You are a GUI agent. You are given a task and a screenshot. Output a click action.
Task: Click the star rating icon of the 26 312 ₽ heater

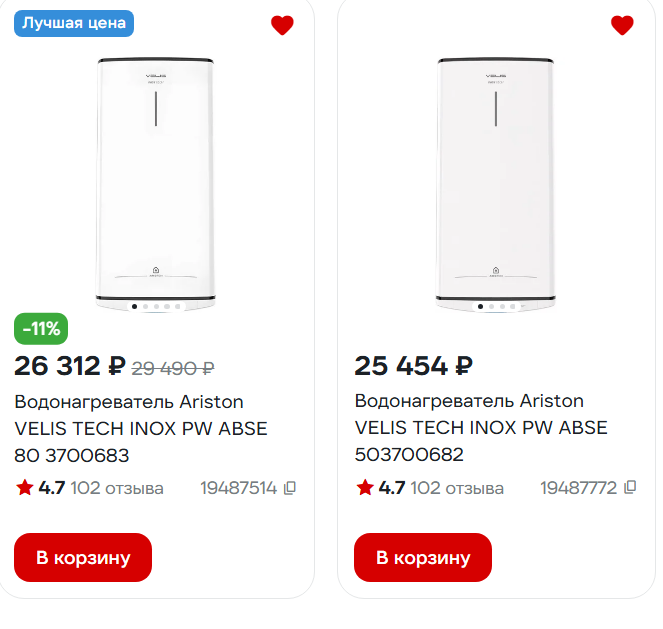[25, 488]
